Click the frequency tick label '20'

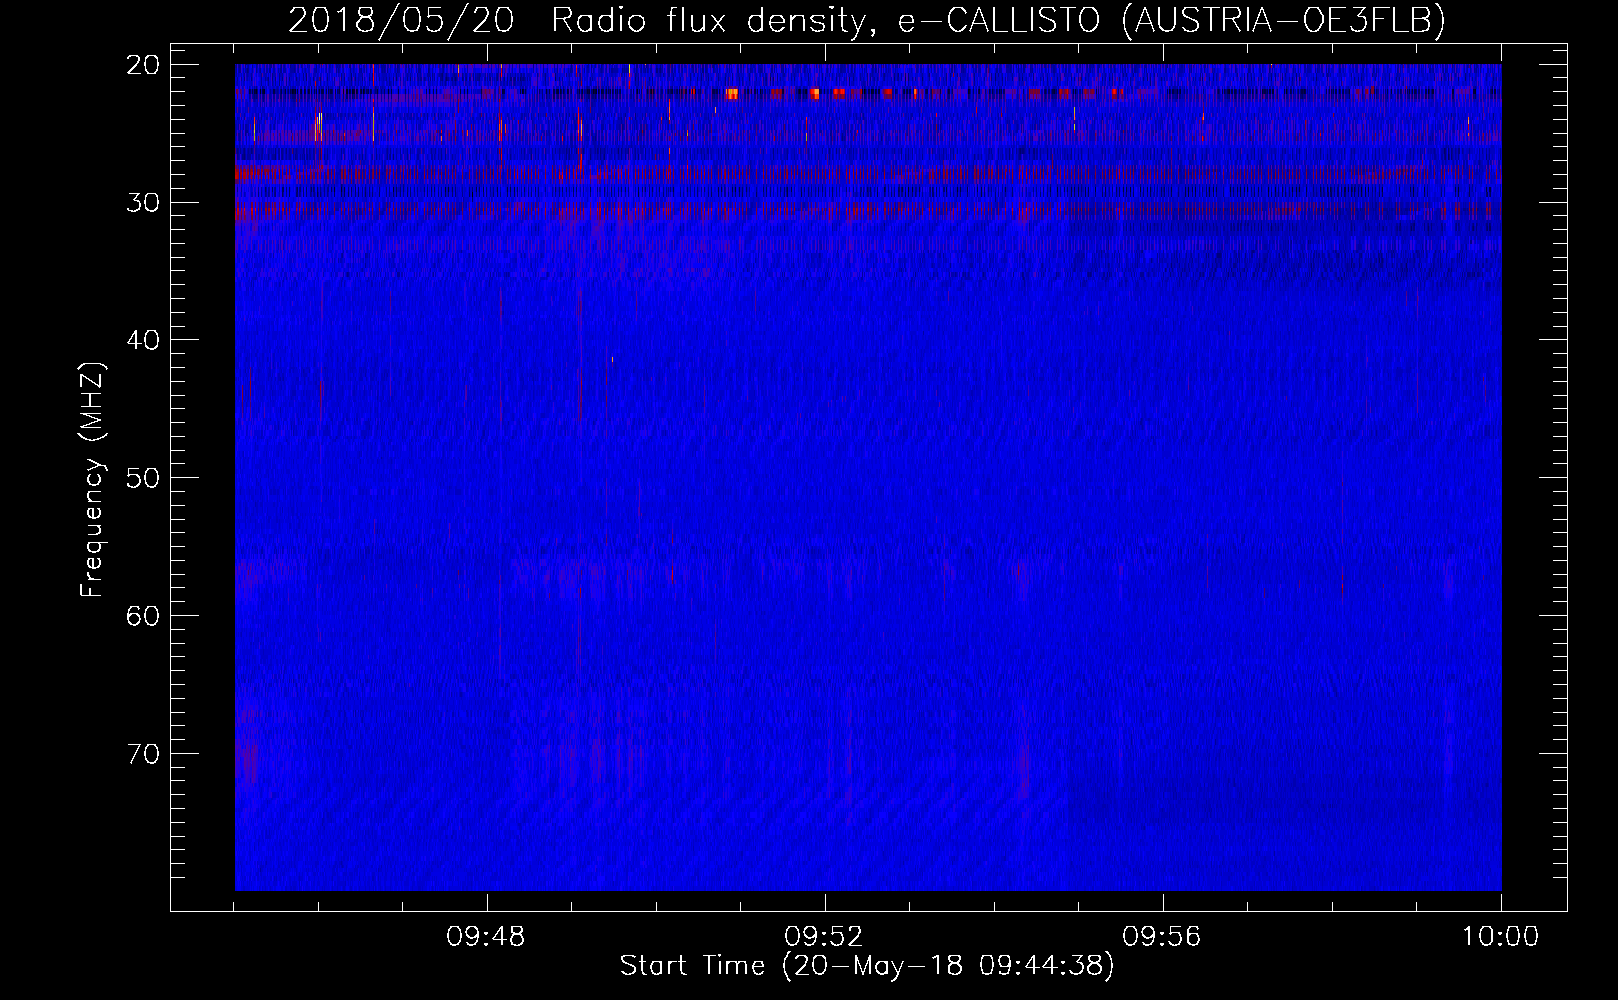144,65
